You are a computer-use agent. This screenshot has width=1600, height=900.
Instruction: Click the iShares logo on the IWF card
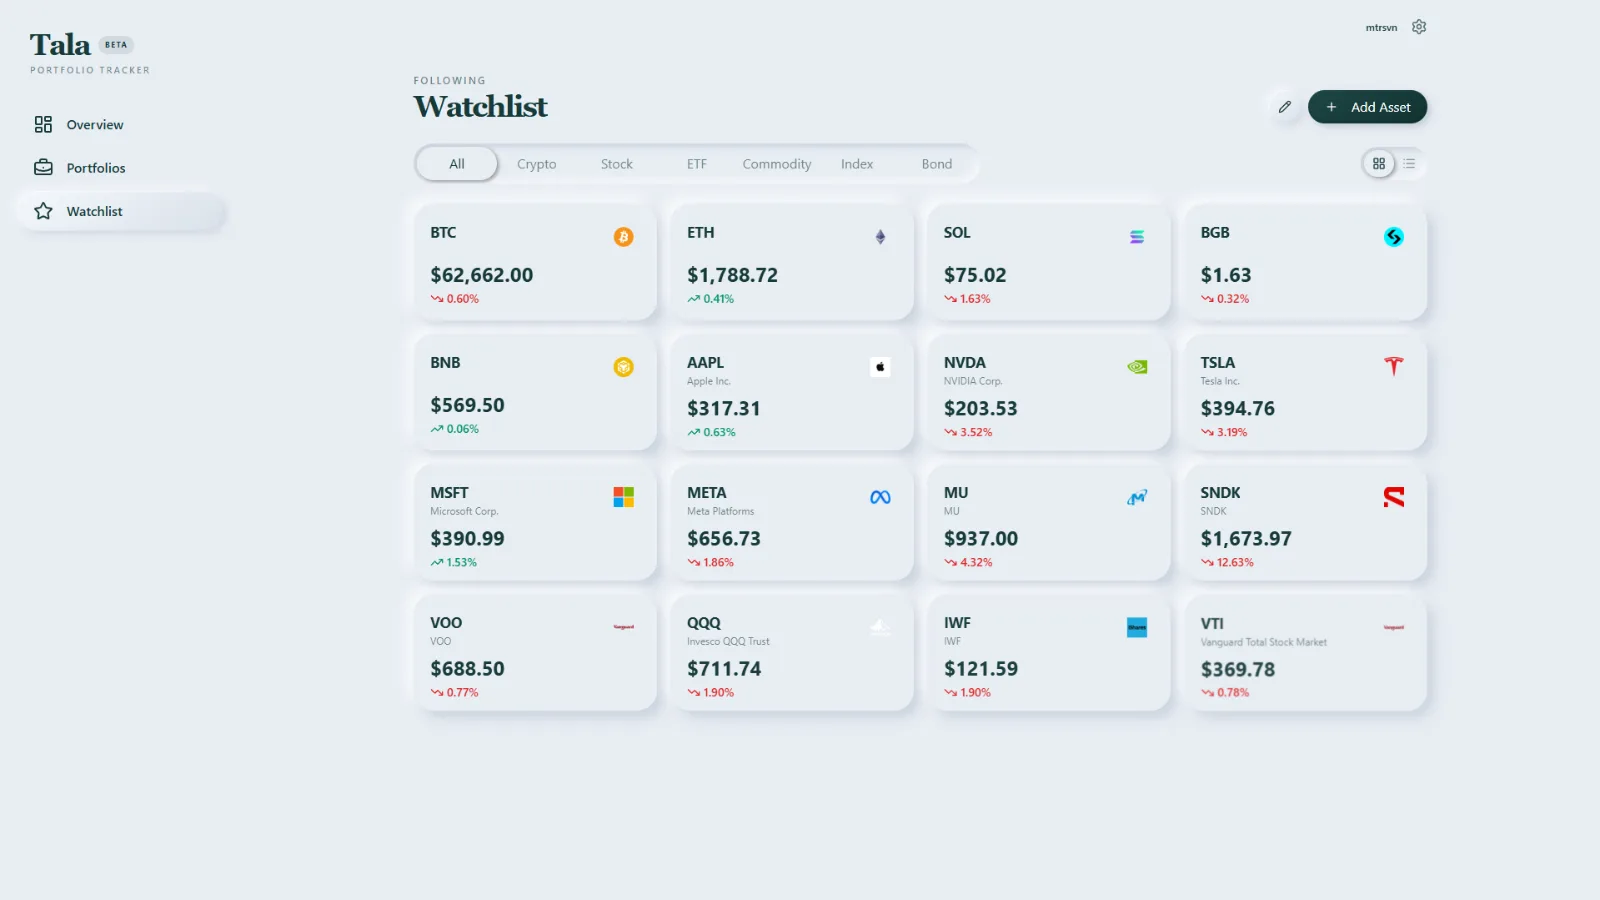pos(1137,627)
